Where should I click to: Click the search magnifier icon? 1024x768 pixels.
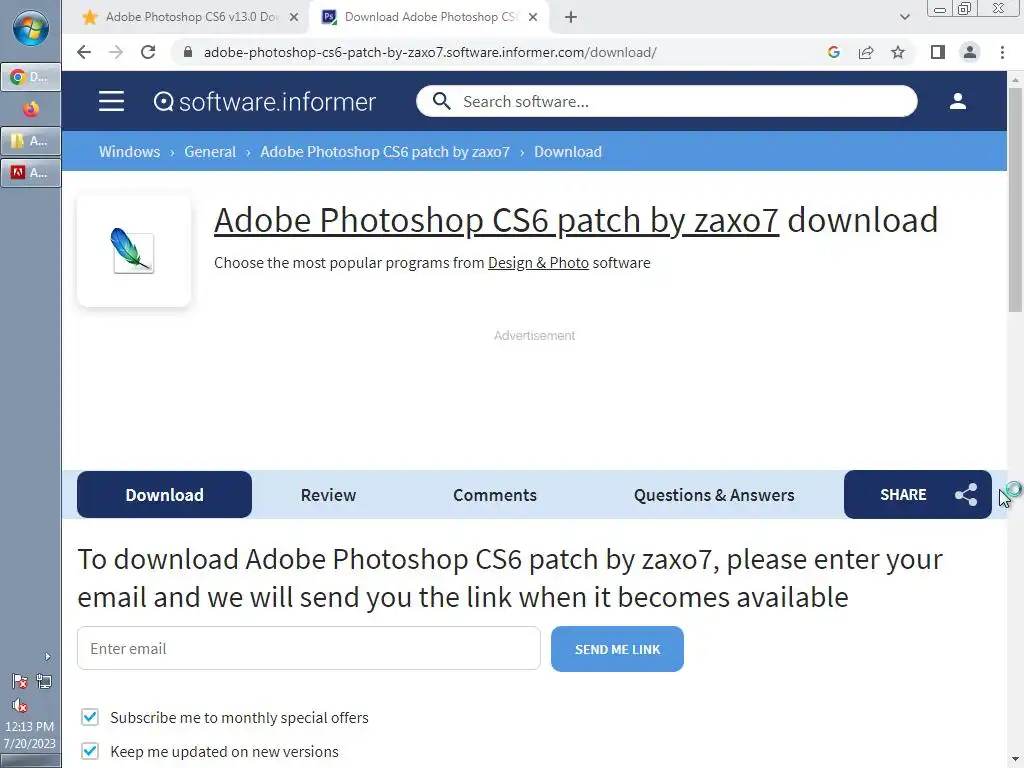tap(441, 101)
